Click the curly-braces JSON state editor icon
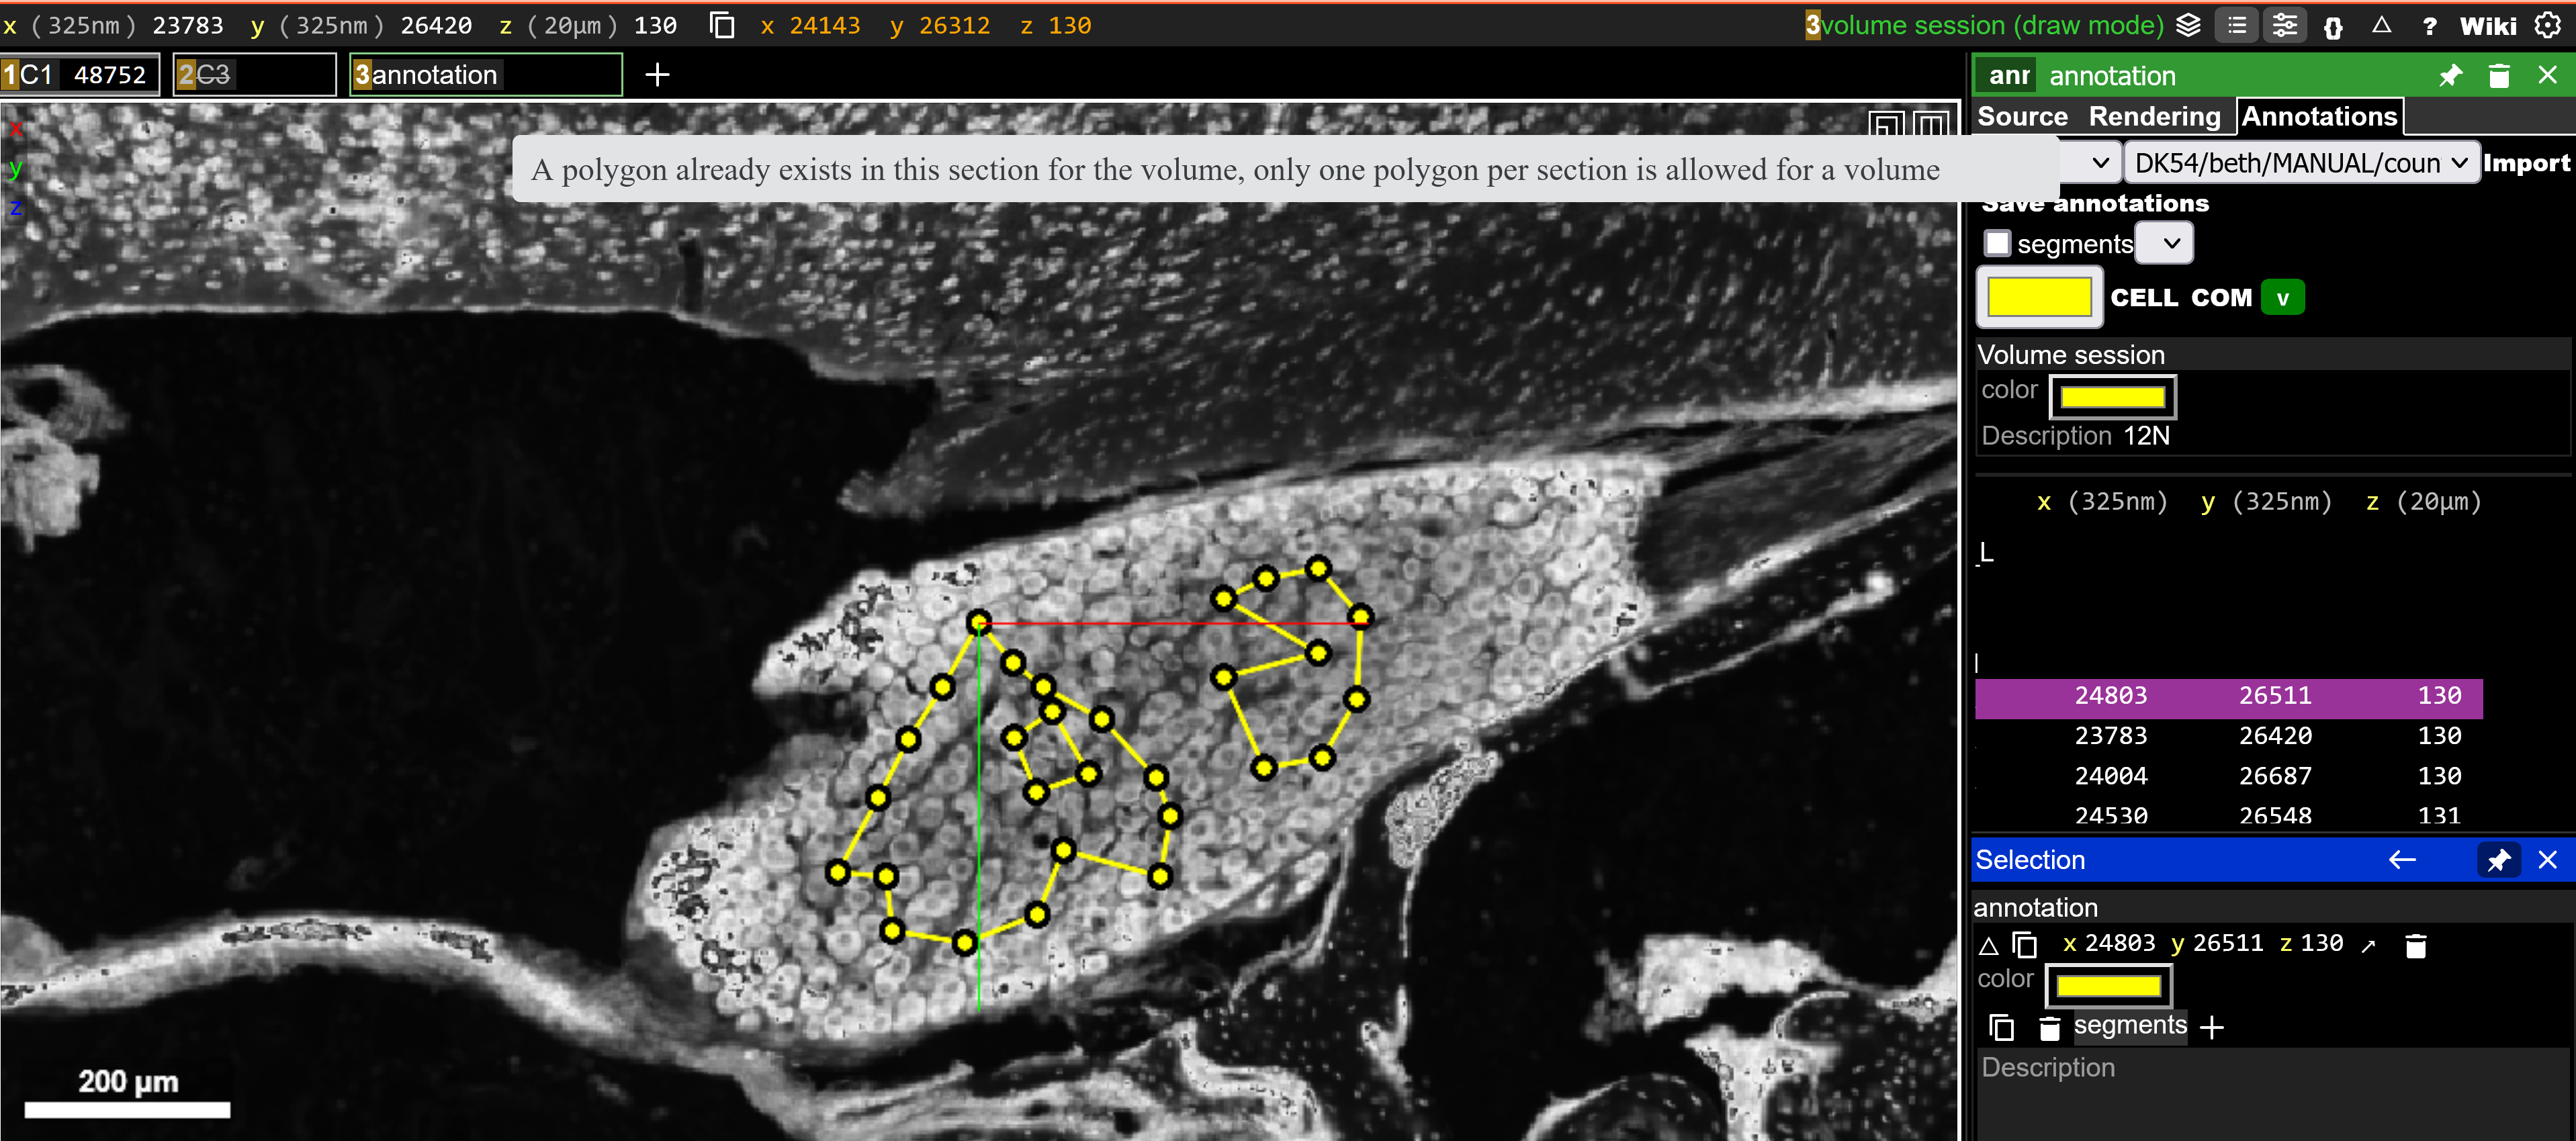 coord(2334,25)
